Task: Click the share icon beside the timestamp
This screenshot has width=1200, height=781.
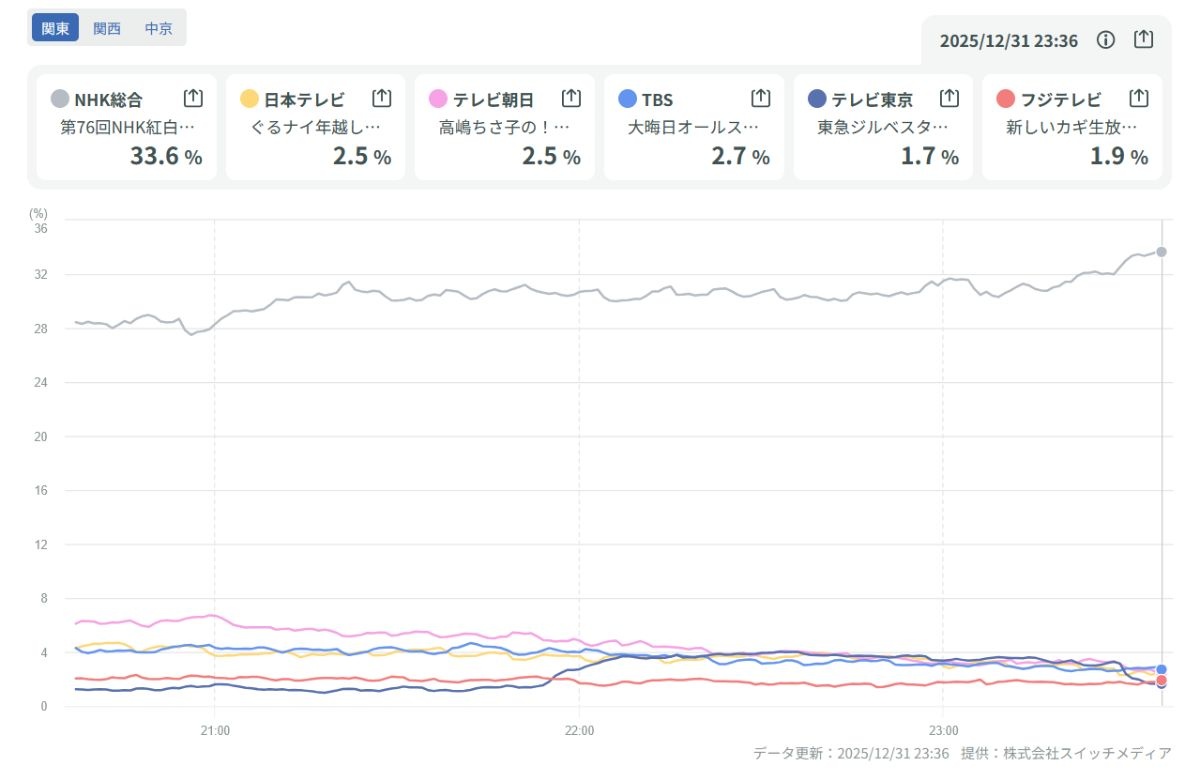Action: tap(1144, 40)
